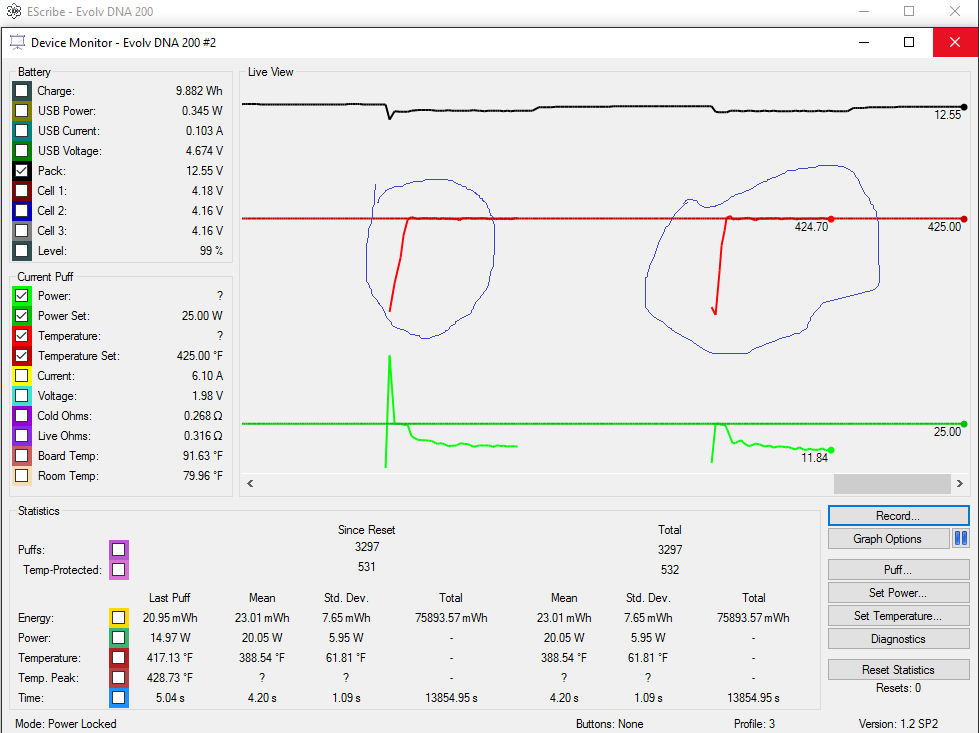
Task: Enable the Cell 3 graph checkbox
Action: coord(22,230)
